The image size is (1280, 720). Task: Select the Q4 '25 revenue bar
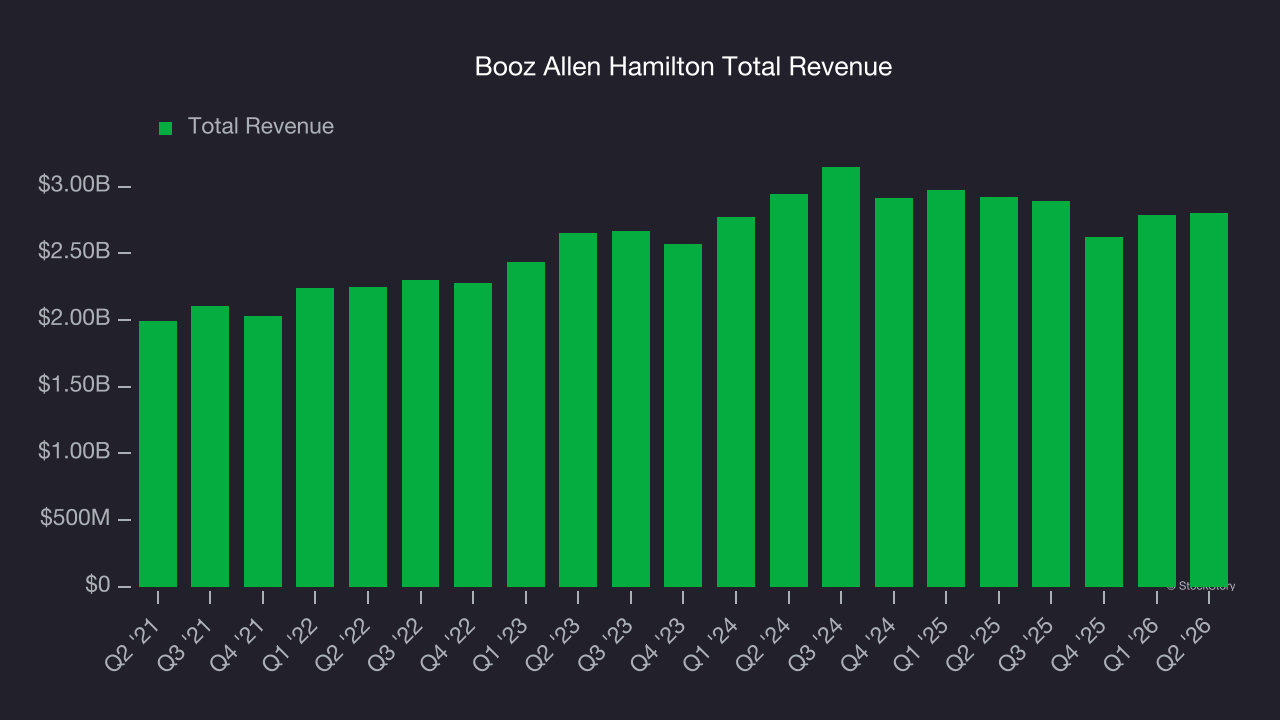pos(1104,412)
